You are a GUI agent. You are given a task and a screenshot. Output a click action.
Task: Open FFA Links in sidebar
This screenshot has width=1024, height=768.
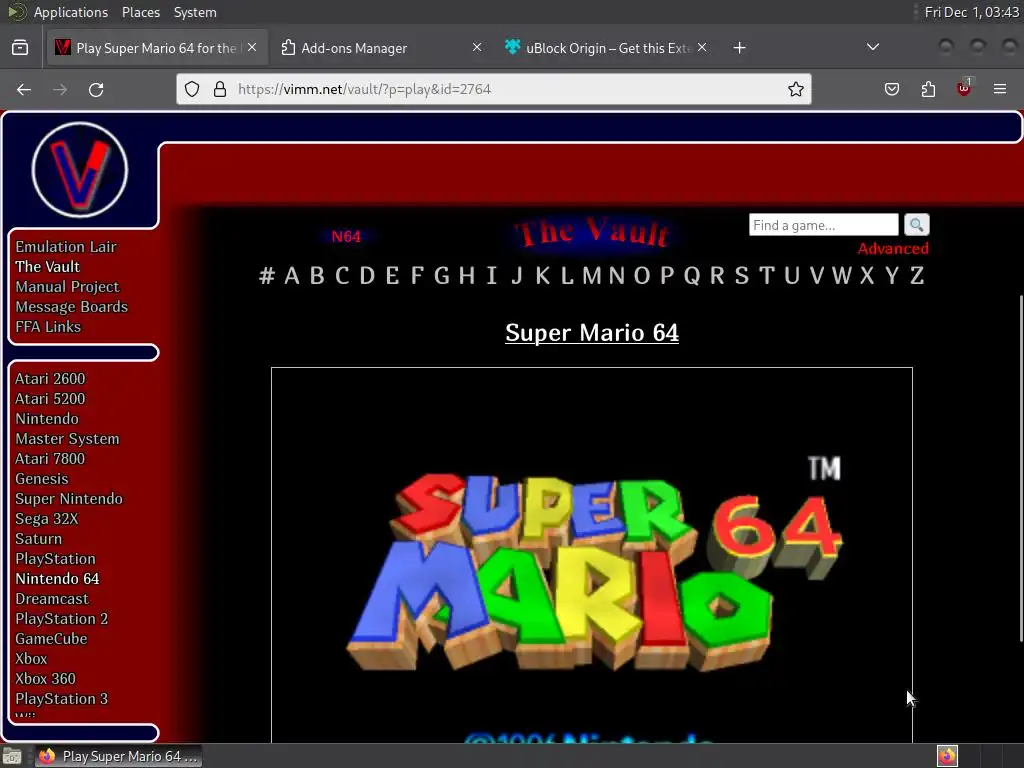tap(48, 327)
